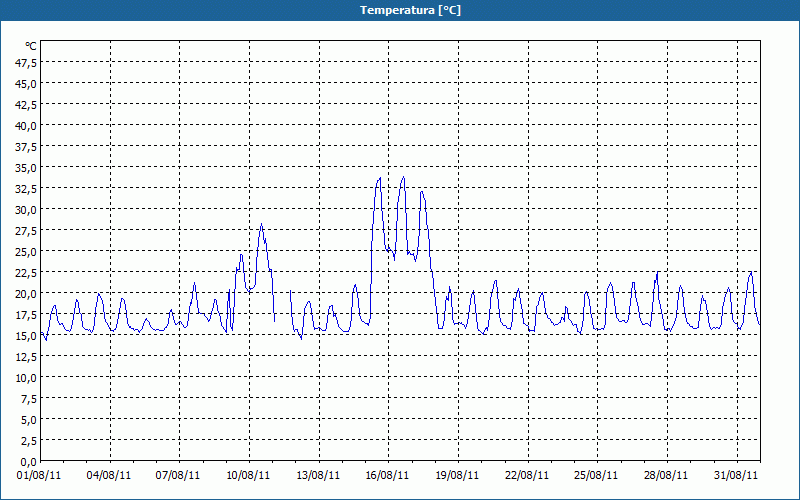The width and height of the screenshot is (800, 500).
Task: Select the 42,5 y-axis label
Action: point(26,105)
